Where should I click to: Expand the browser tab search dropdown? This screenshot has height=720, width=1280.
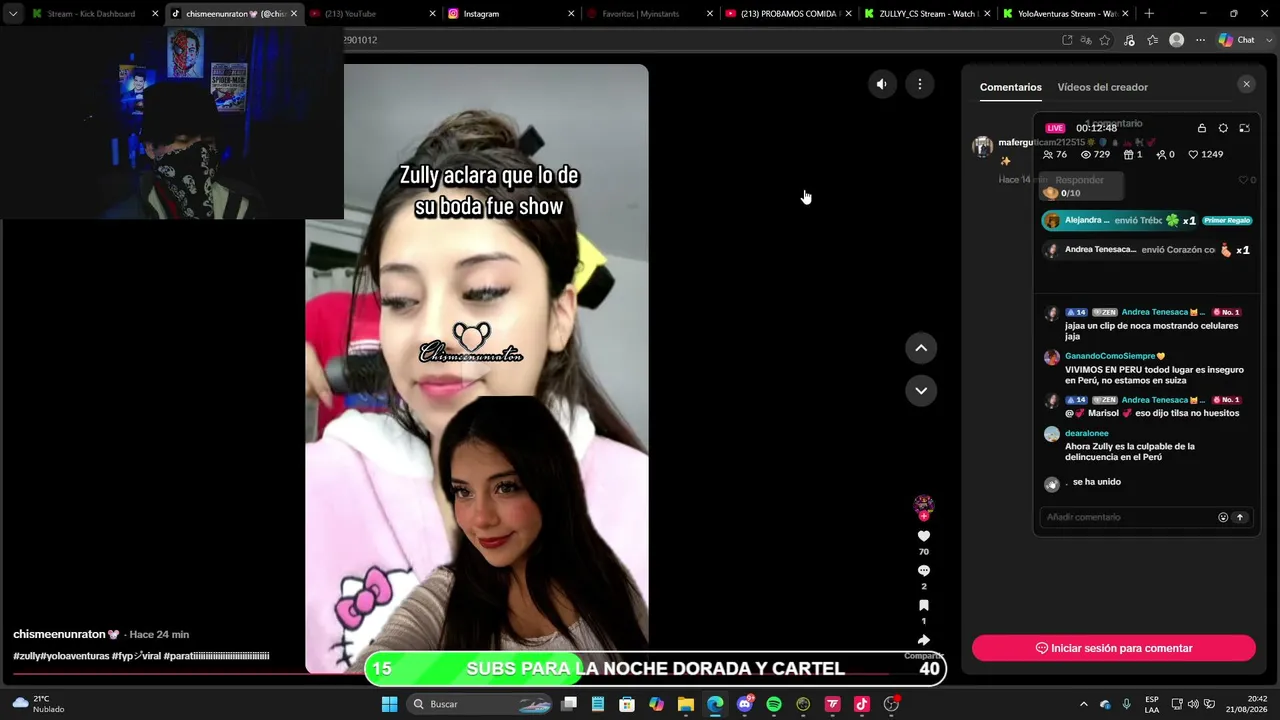13,14
